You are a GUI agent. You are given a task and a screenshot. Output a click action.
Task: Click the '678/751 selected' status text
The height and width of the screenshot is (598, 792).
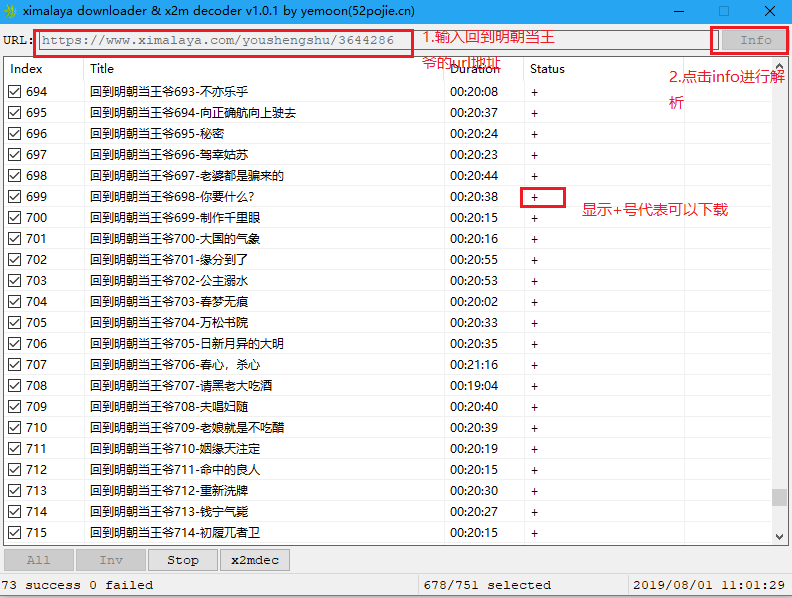tap(487, 585)
